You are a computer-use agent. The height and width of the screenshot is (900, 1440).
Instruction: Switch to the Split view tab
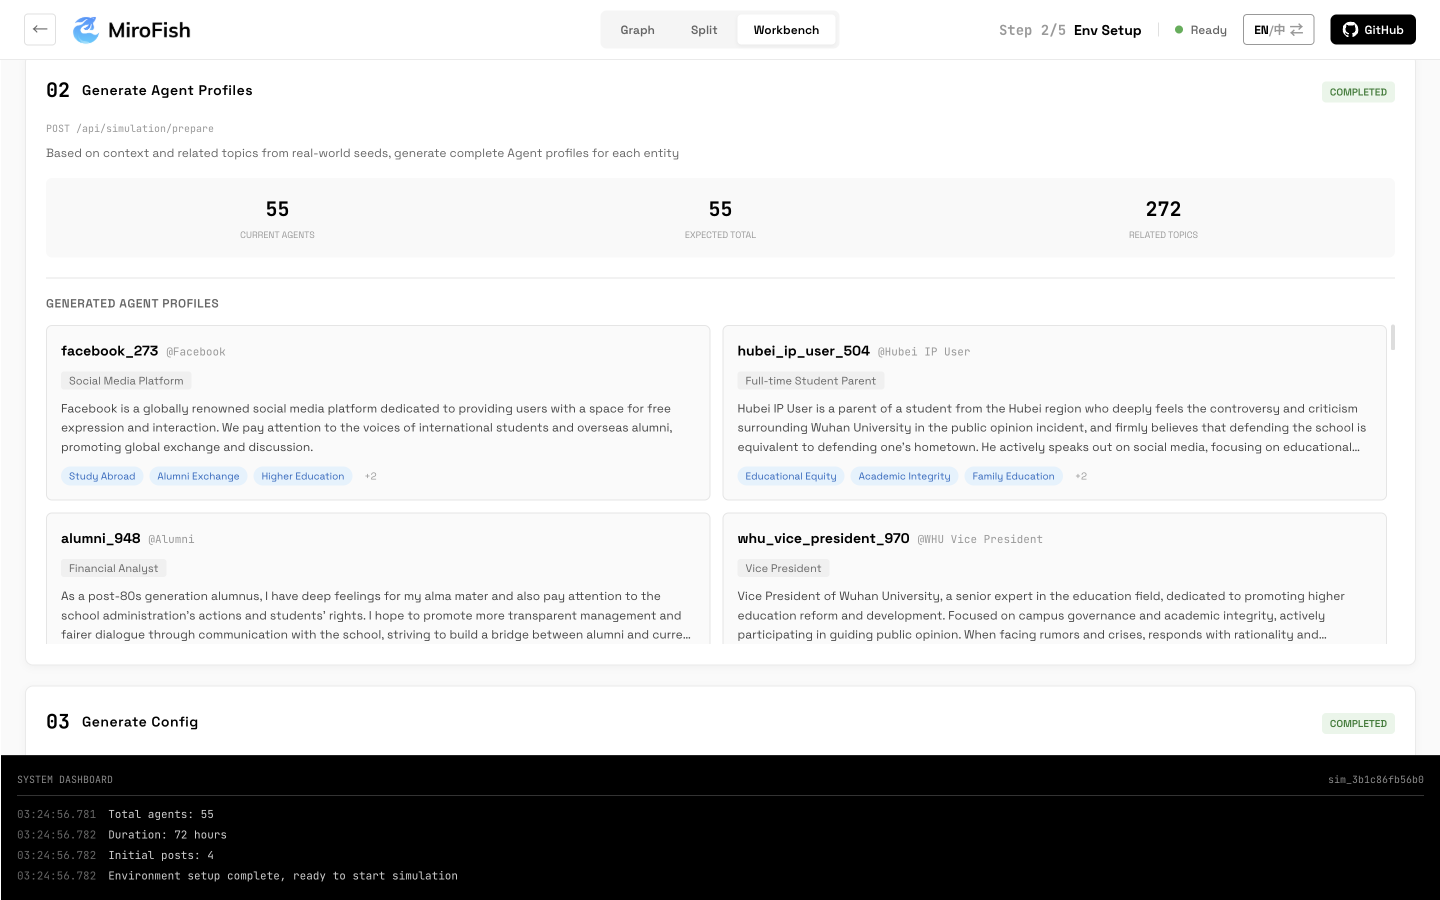(704, 30)
